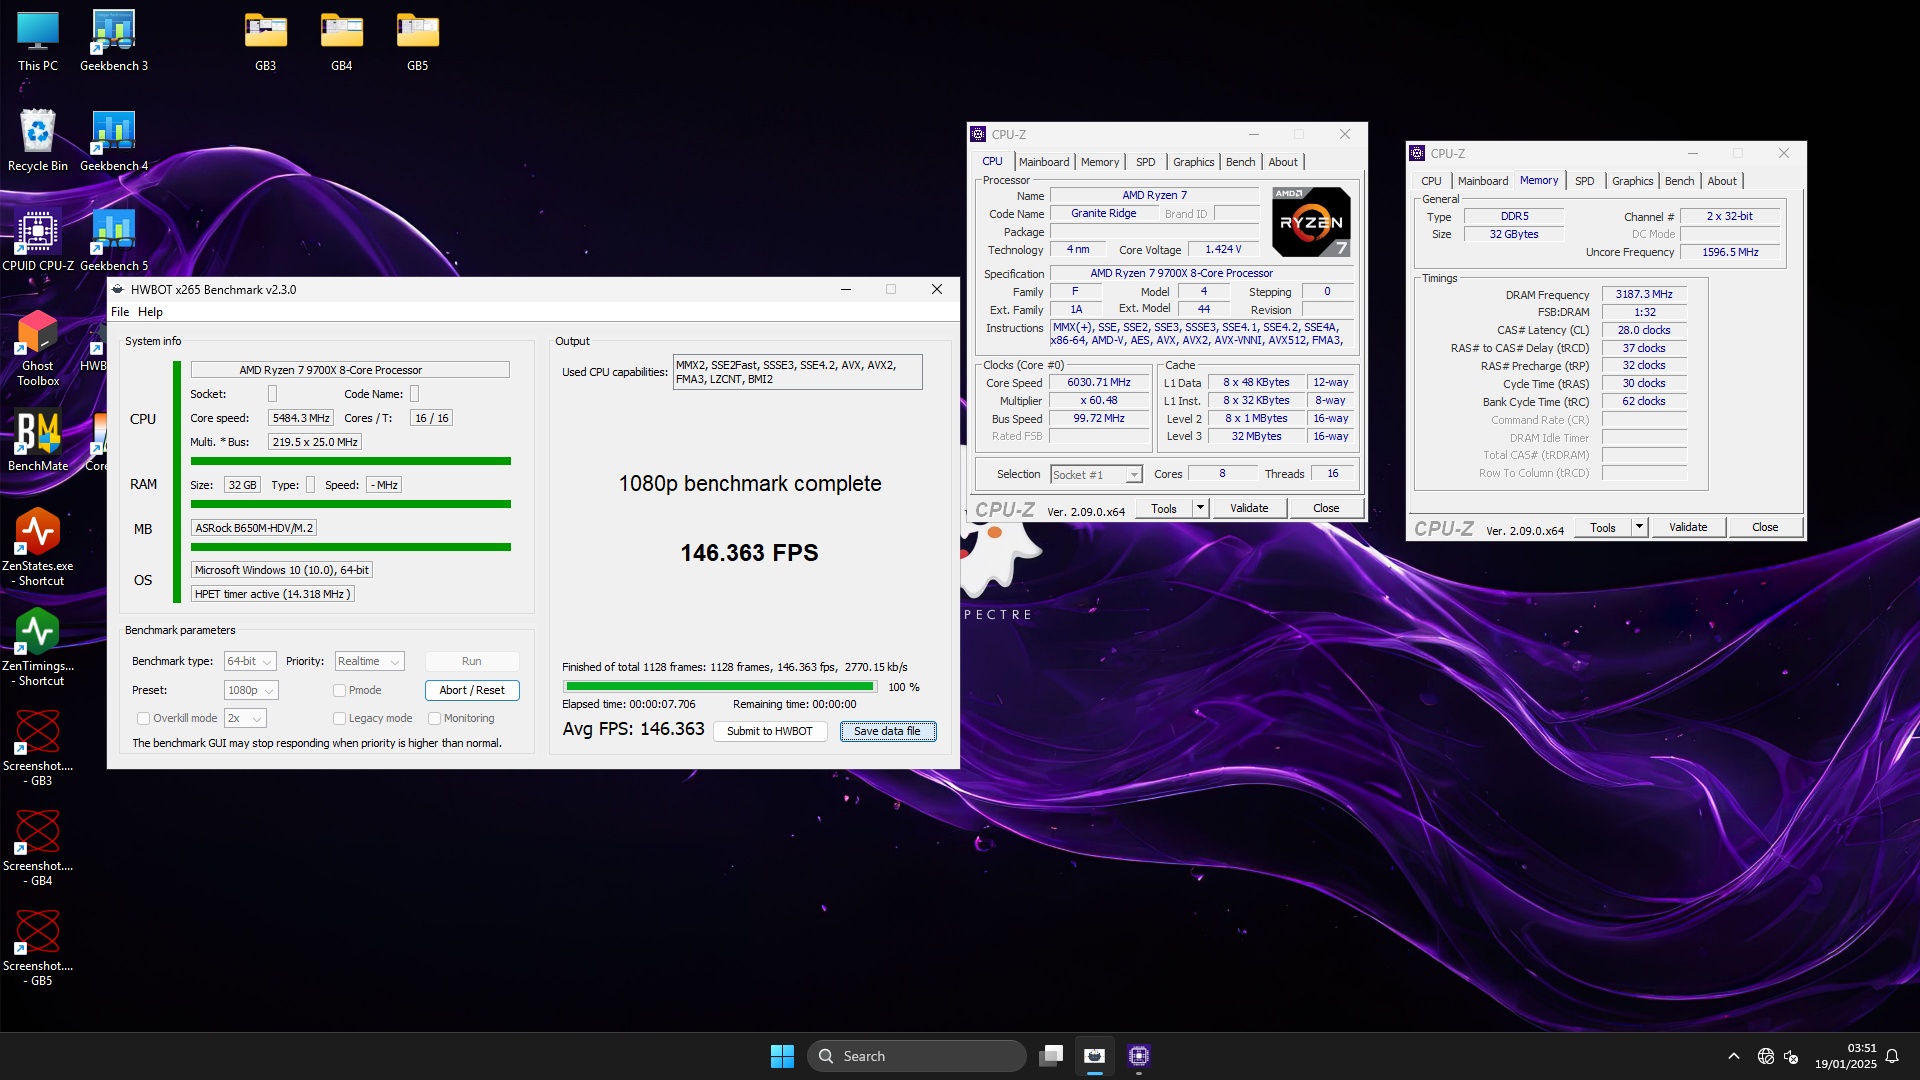Enable Monitoring checkbox
Screen dimensions: 1920x1080
coord(434,718)
